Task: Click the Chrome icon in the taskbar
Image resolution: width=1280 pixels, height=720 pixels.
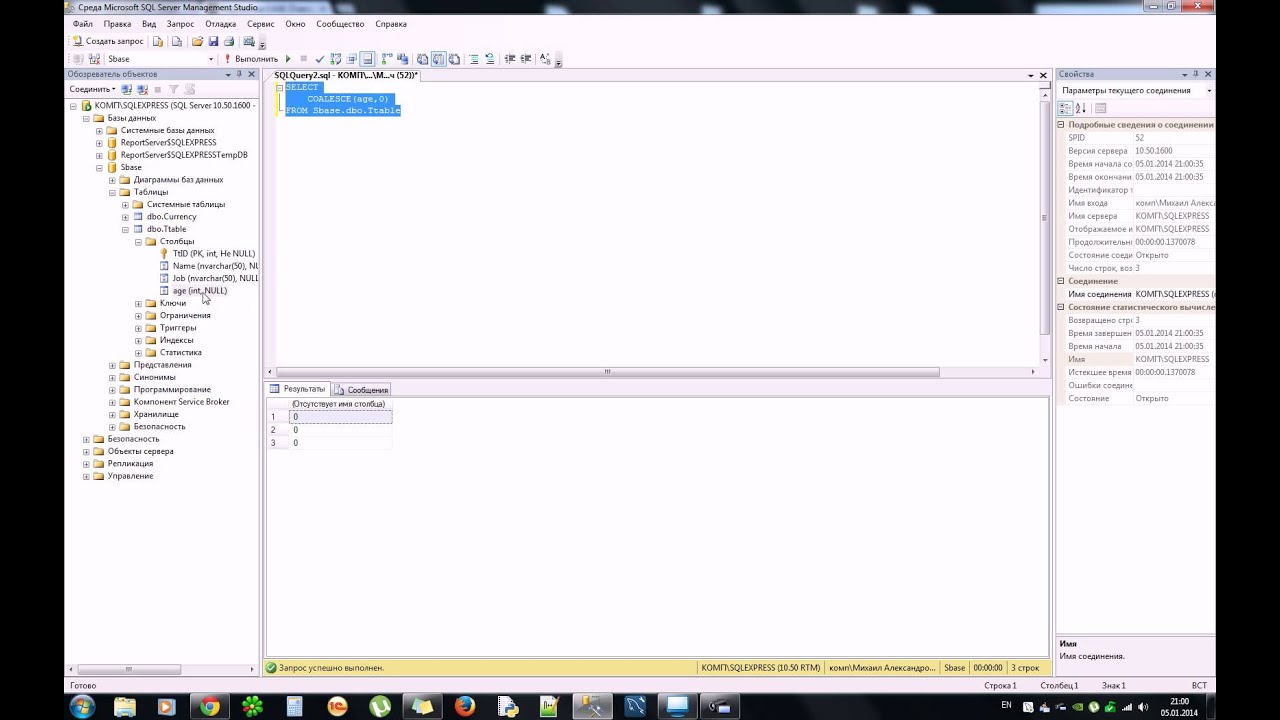Action: pyautogui.click(x=210, y=707)
